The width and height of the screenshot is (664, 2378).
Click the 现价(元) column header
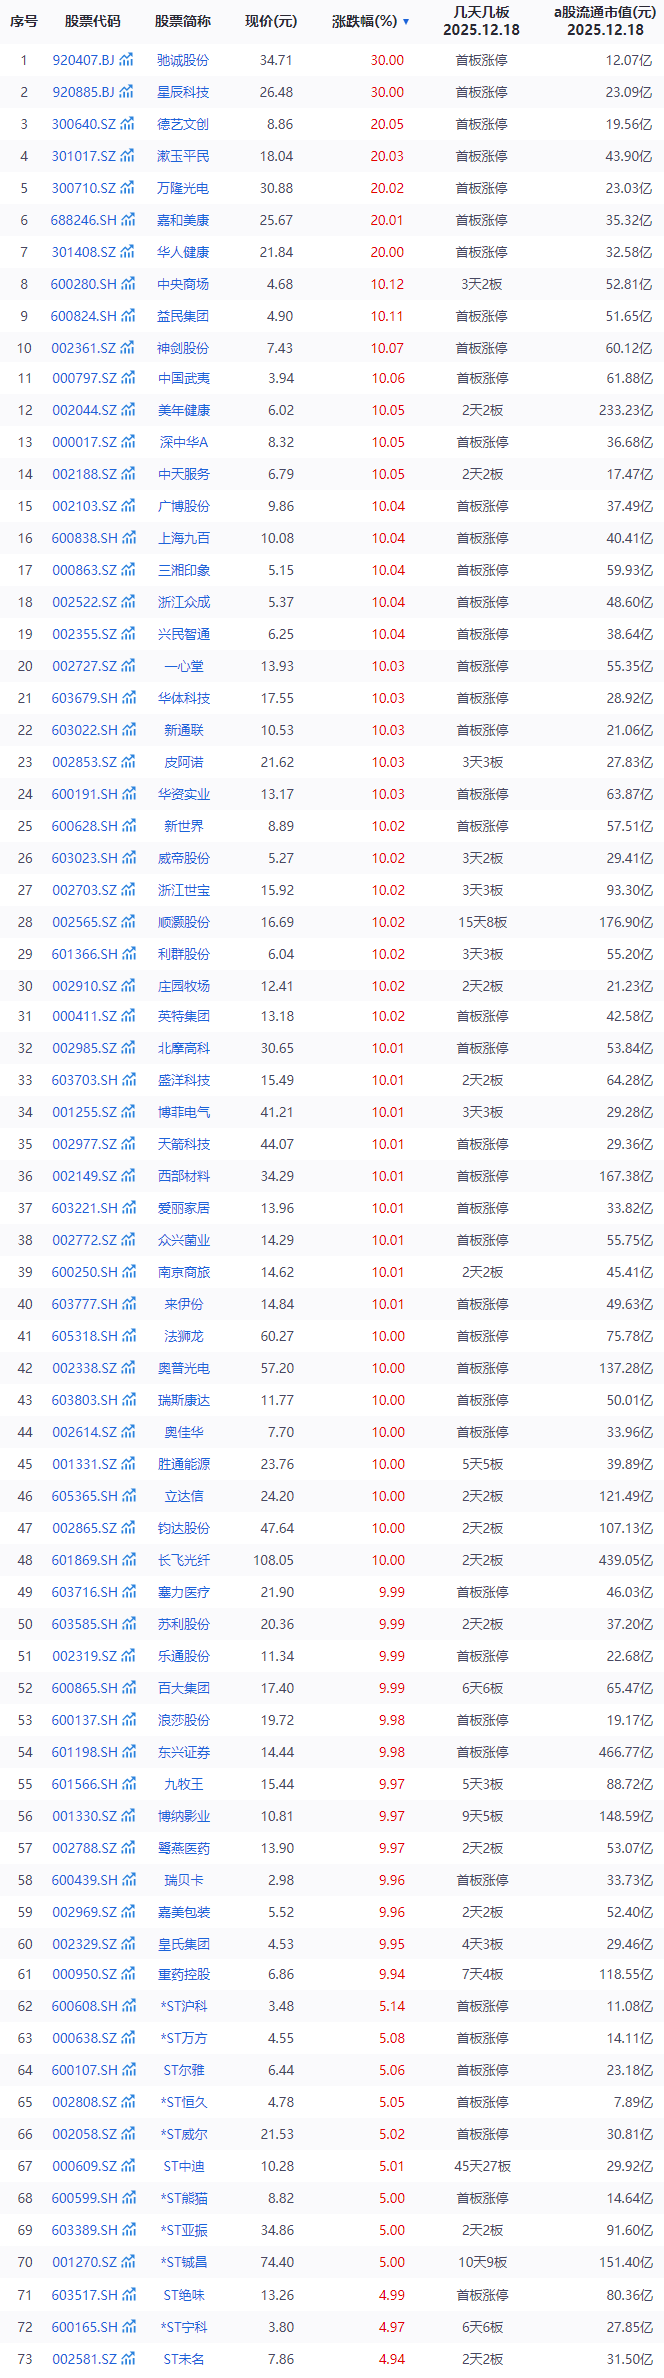point(271,21)
